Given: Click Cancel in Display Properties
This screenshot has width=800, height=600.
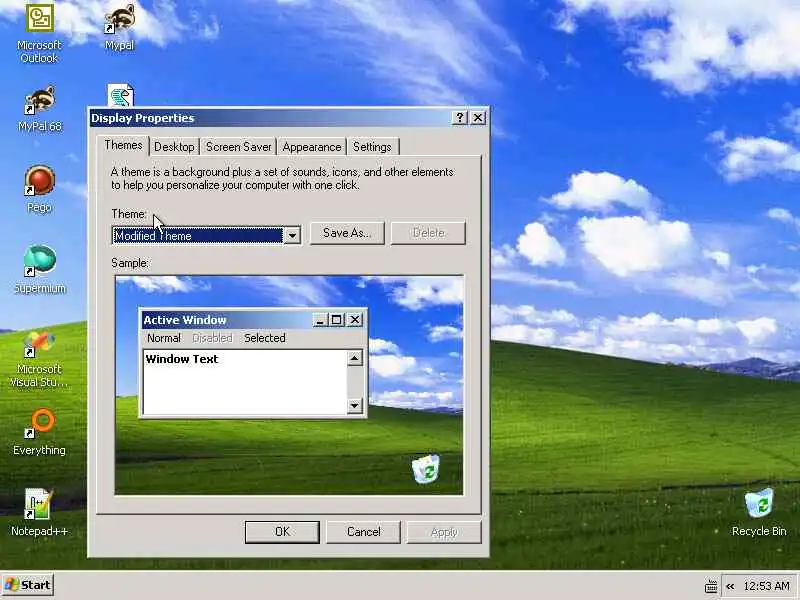Looking at the screenshot, I should (363, 532).
